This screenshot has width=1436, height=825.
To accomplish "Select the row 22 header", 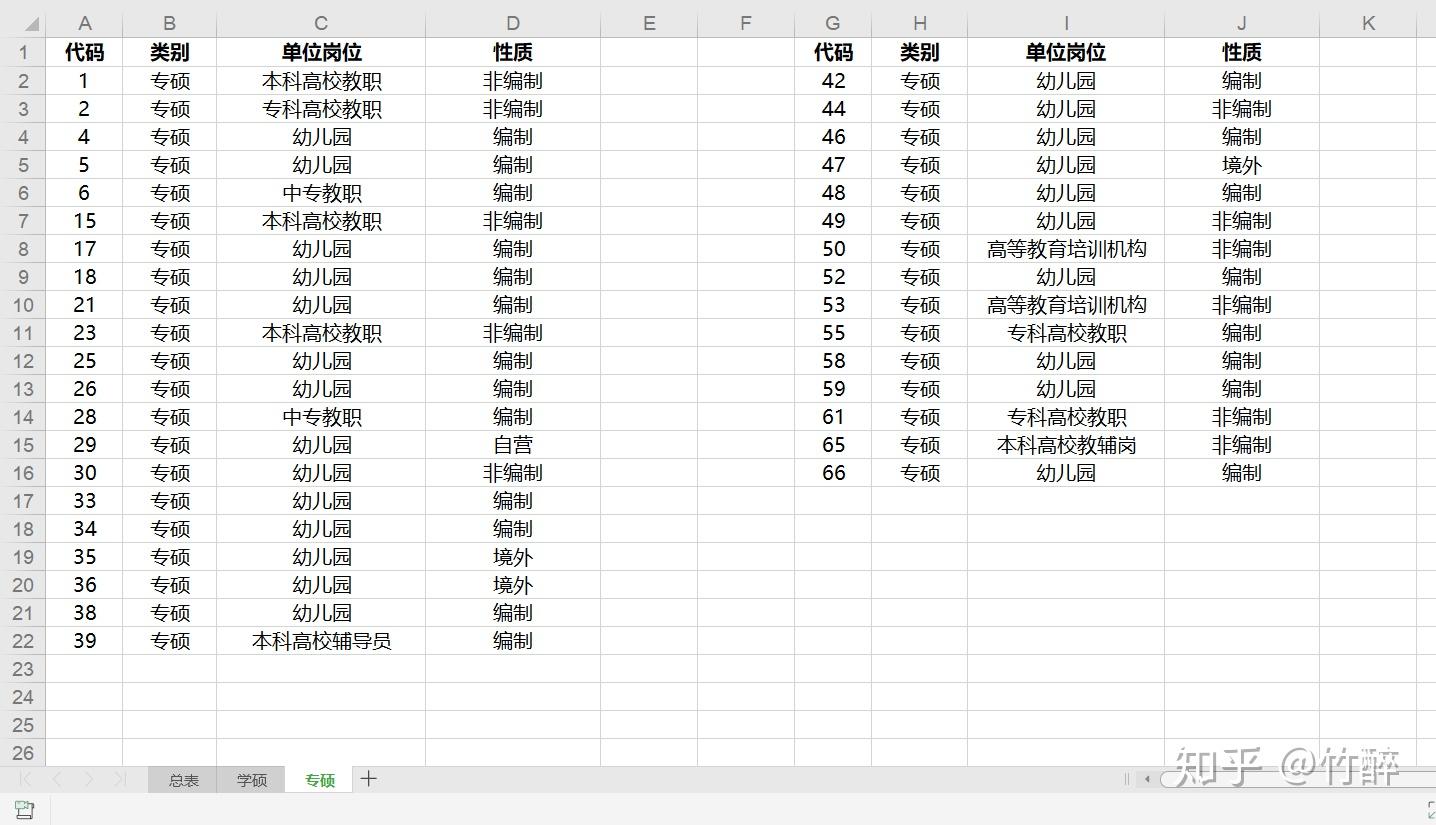I will (23, 641).
